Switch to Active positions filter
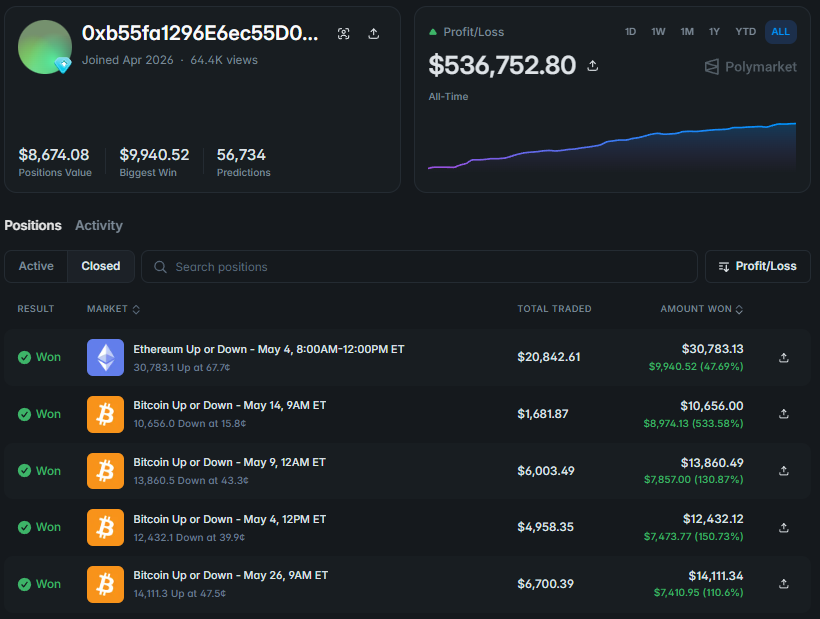 click(36, 266)
